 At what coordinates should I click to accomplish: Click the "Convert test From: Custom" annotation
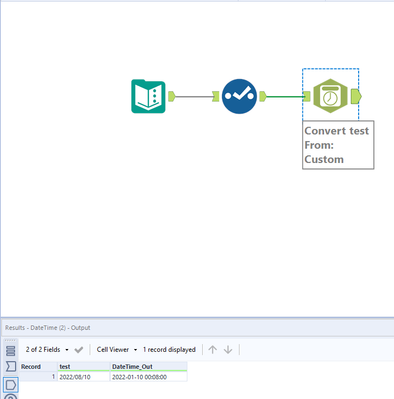click(x=338, y=145)
